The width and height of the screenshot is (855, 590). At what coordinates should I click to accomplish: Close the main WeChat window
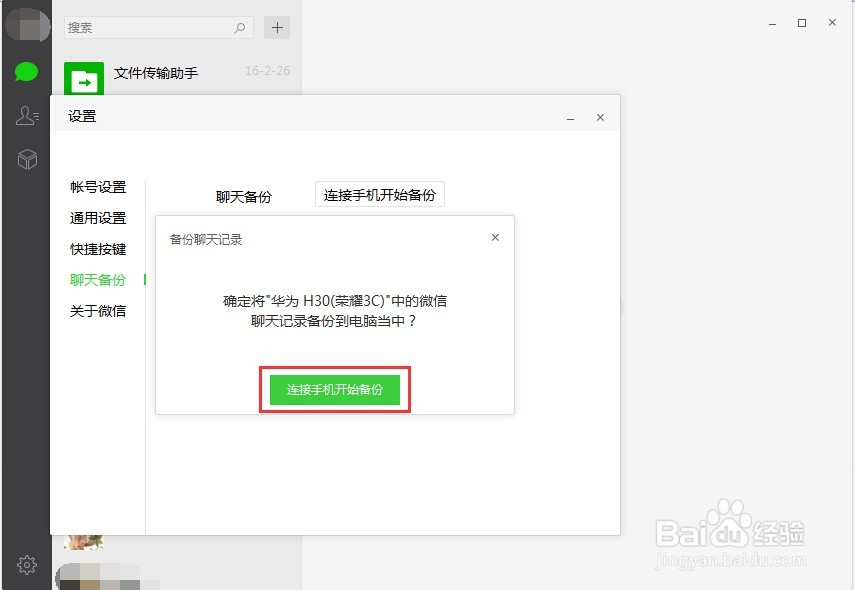point(832,22)
